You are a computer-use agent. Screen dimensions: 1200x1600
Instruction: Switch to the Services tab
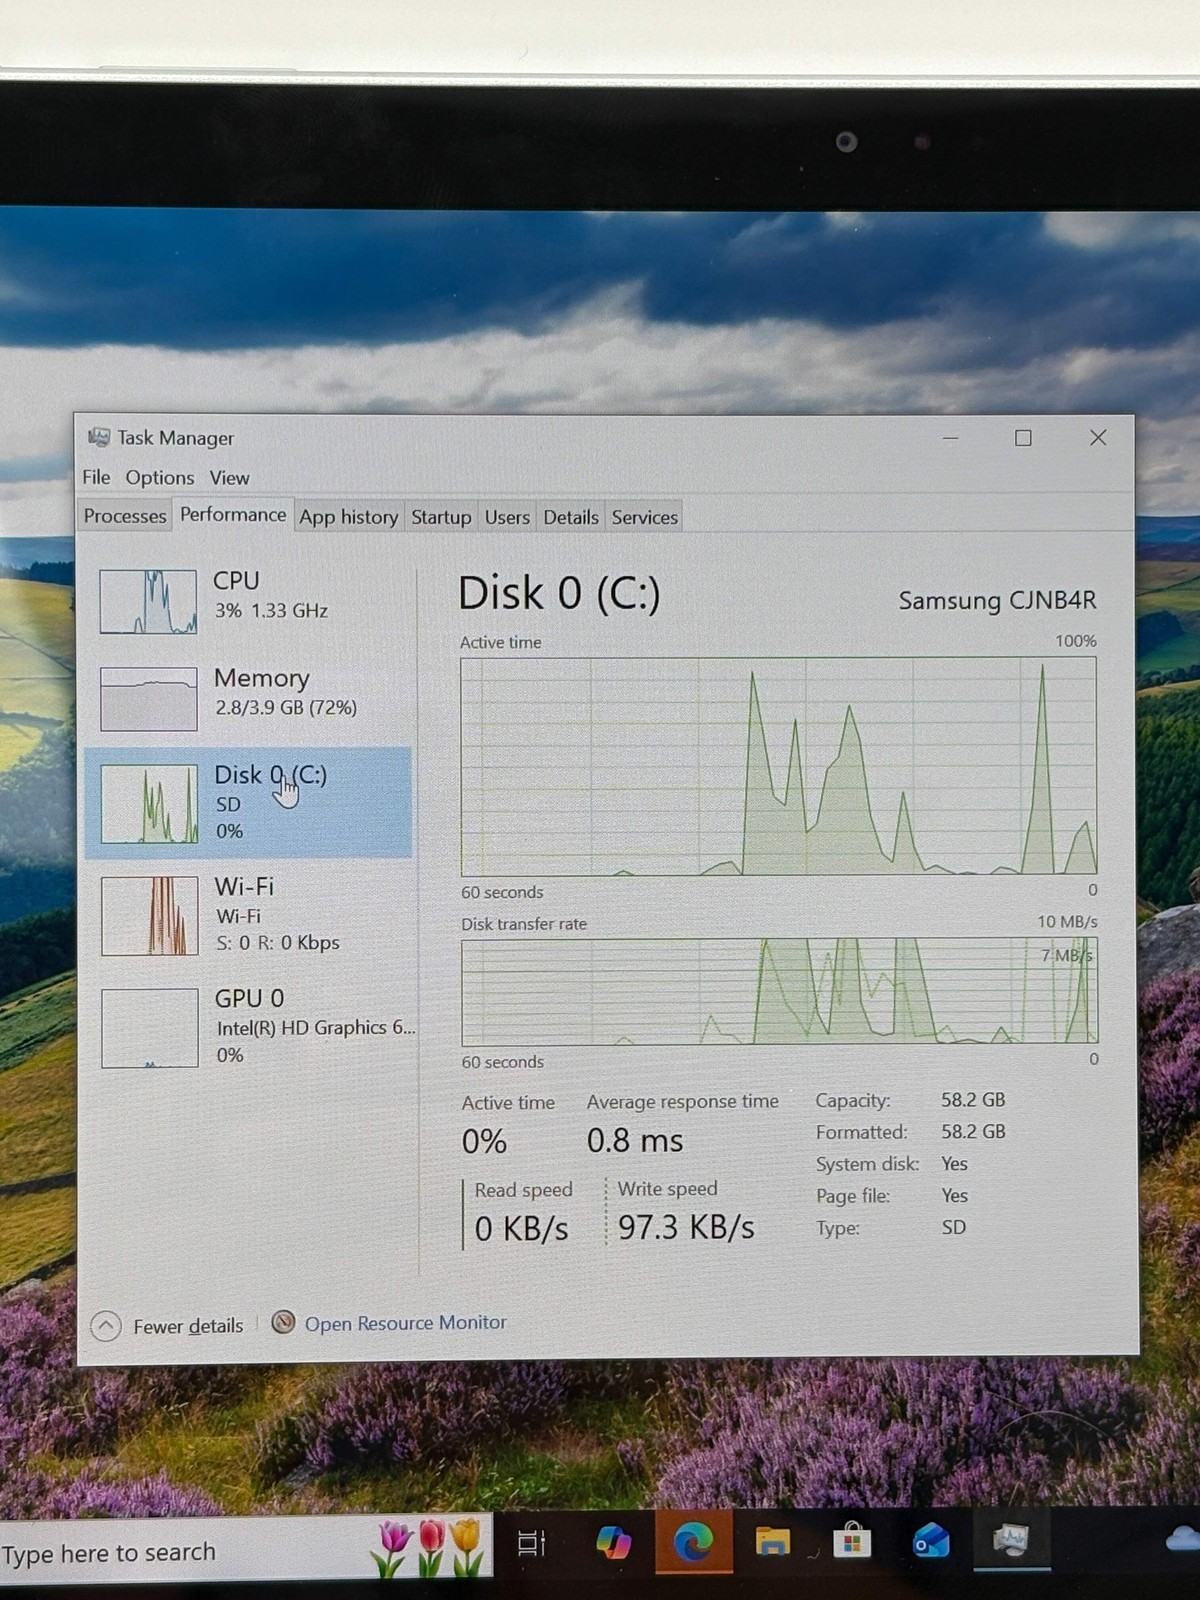click(x=645, y=517)
